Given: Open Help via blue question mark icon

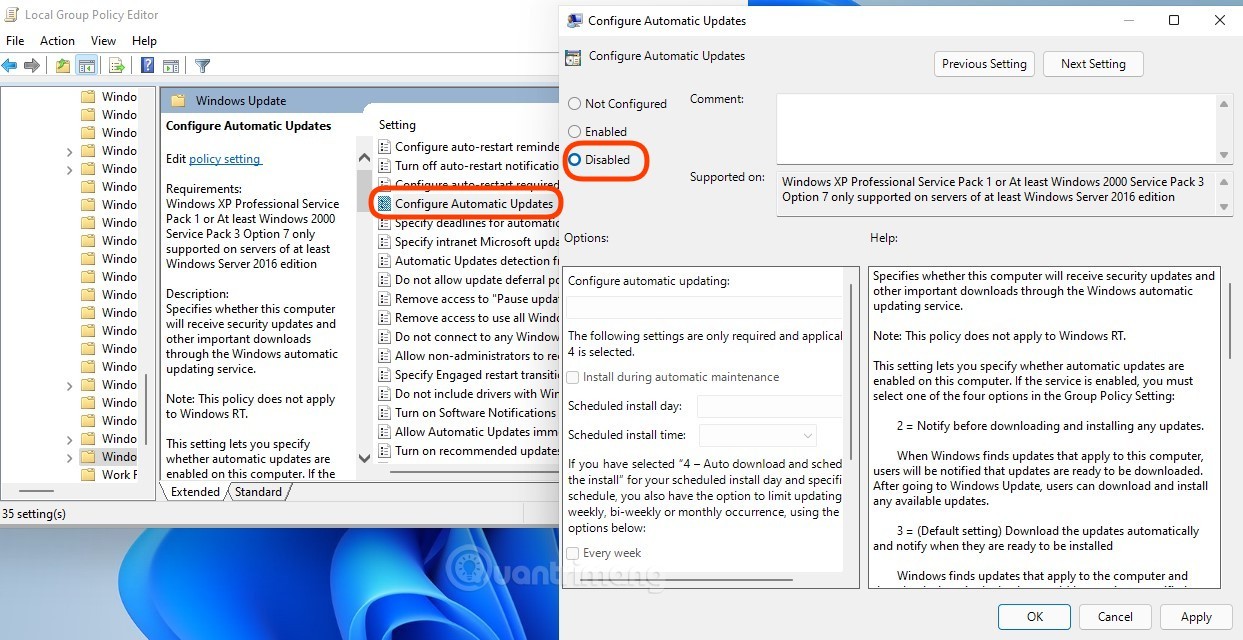Looking at the screenshot, I should click(x=147, y=66).
